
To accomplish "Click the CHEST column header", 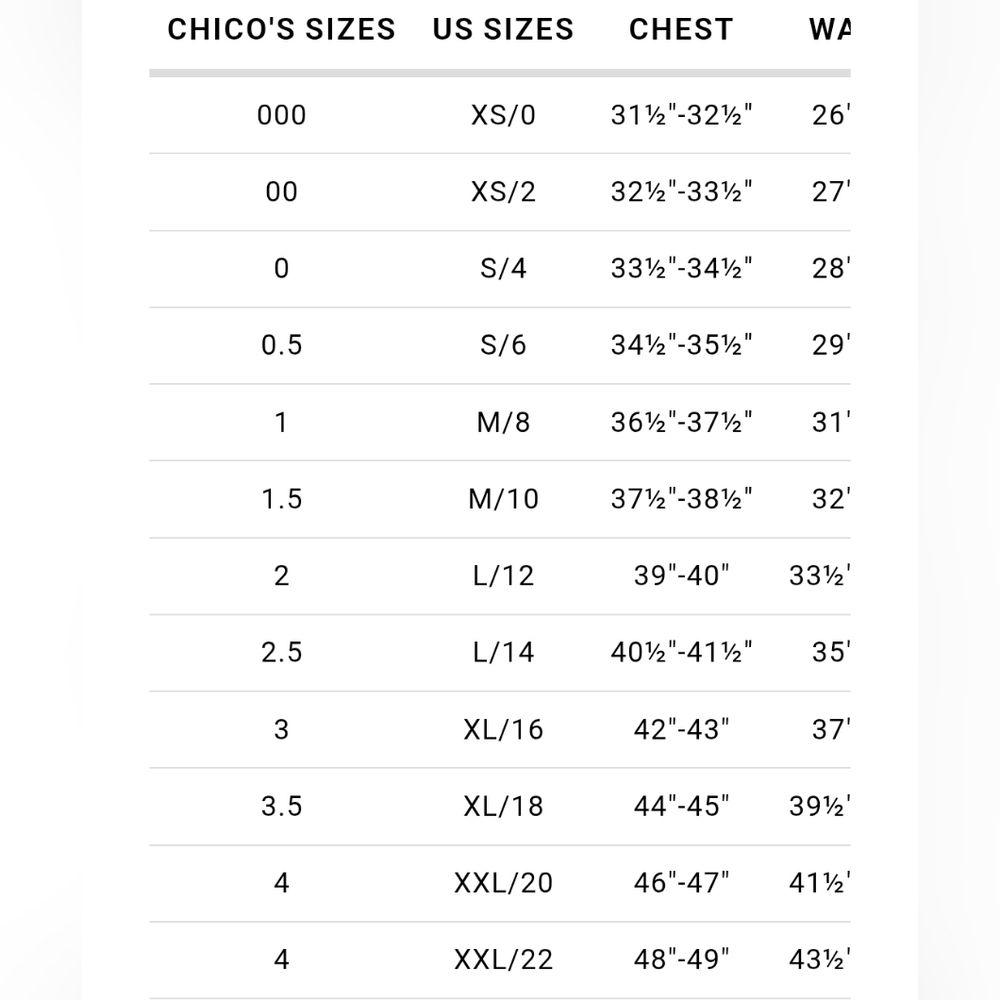I will point(681,30).
